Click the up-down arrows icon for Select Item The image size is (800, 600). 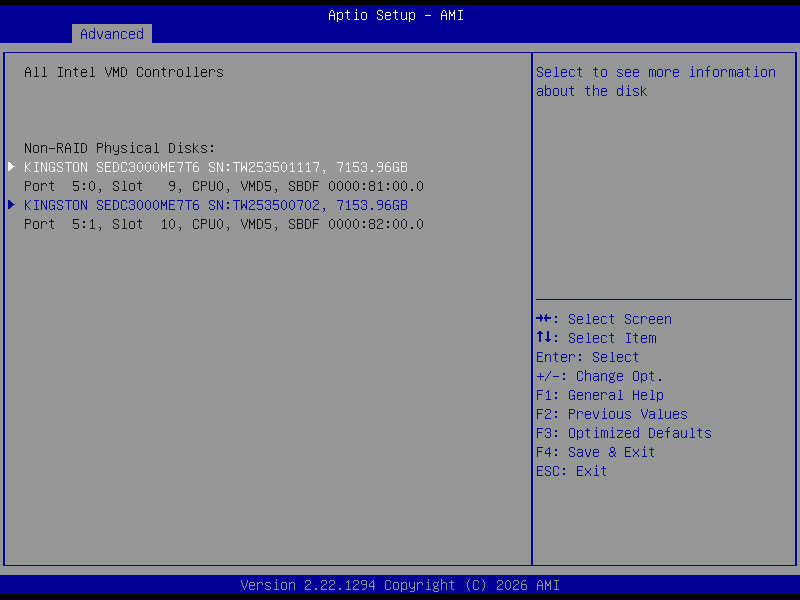tap(543, 337)
